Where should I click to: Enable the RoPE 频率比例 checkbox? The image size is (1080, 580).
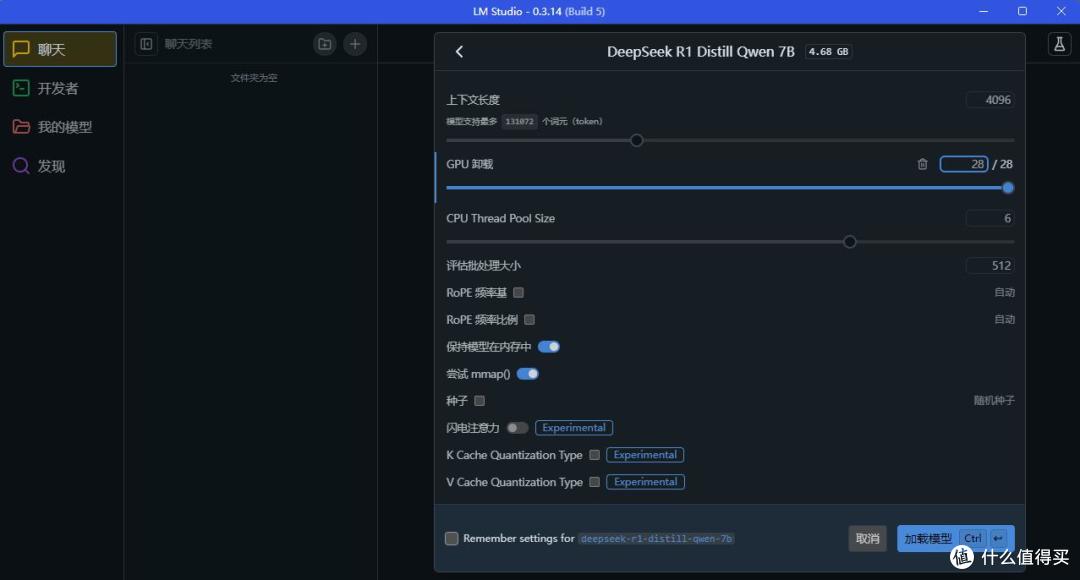coord(529,320)
